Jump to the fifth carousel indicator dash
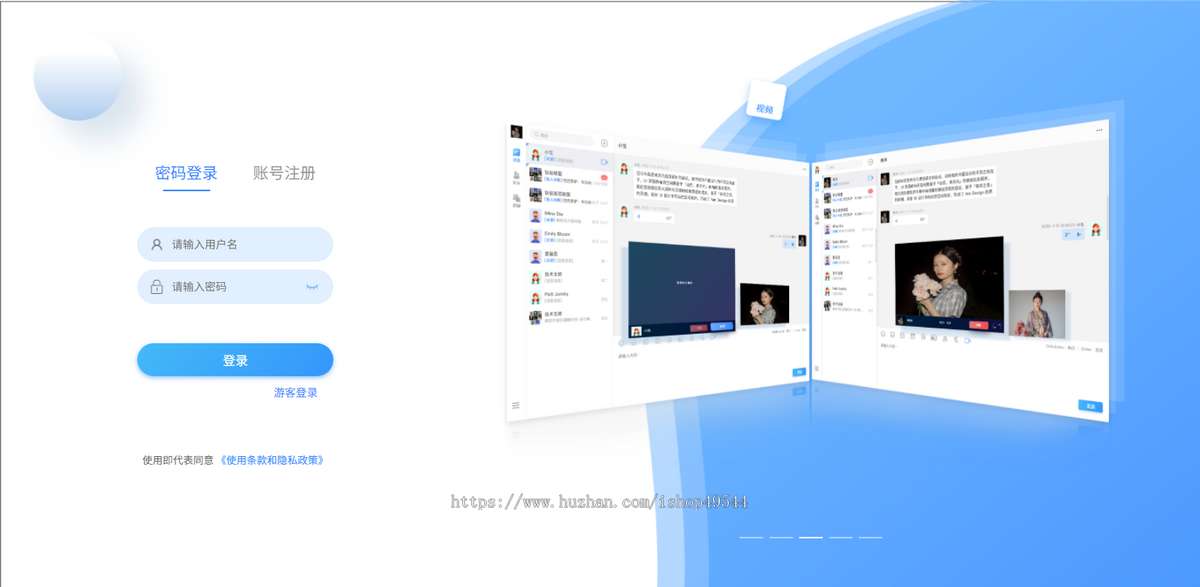This screenshot has height=587, width=1200. (x=871, y=538)
